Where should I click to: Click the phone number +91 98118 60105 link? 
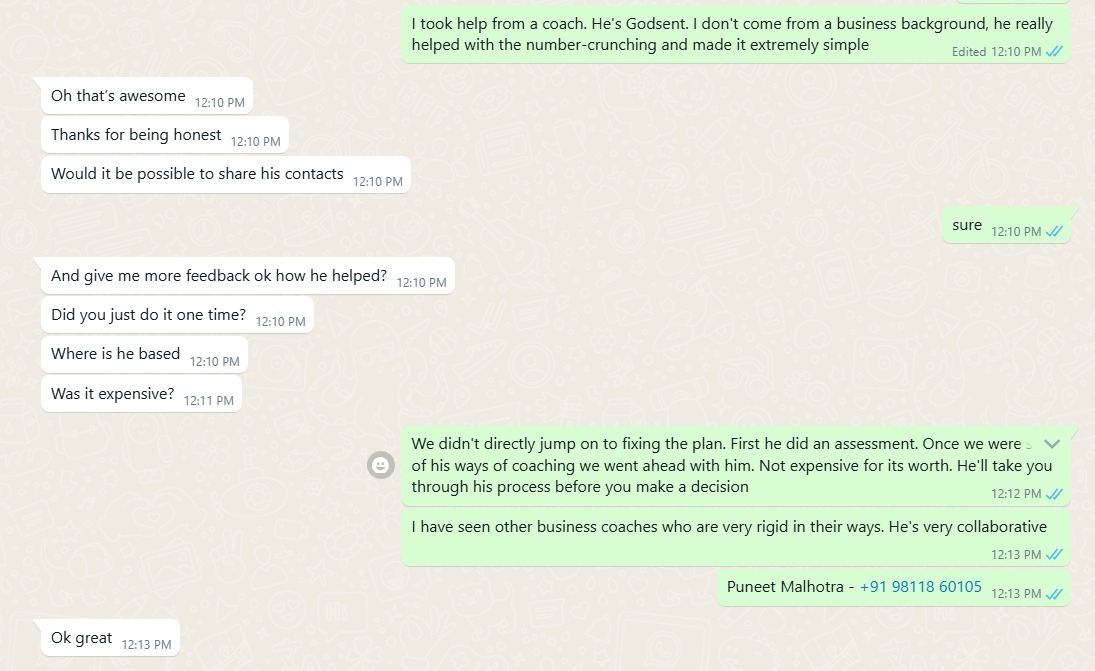point(920,587)
